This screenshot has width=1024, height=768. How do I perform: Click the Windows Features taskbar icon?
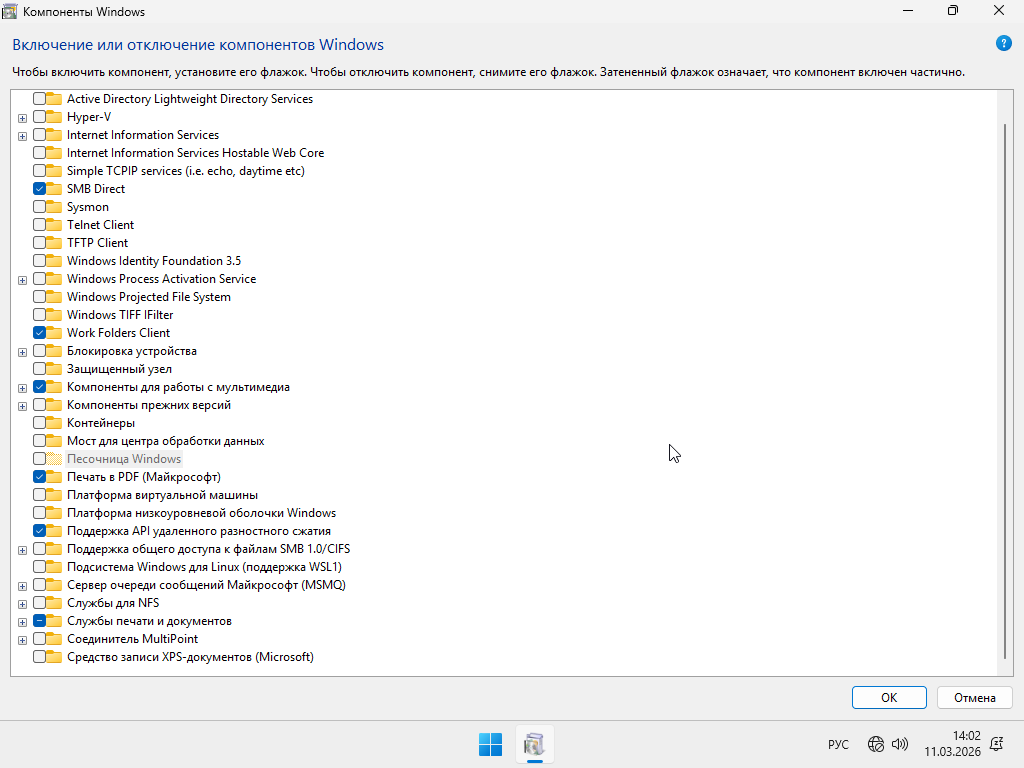coord(534,744)
